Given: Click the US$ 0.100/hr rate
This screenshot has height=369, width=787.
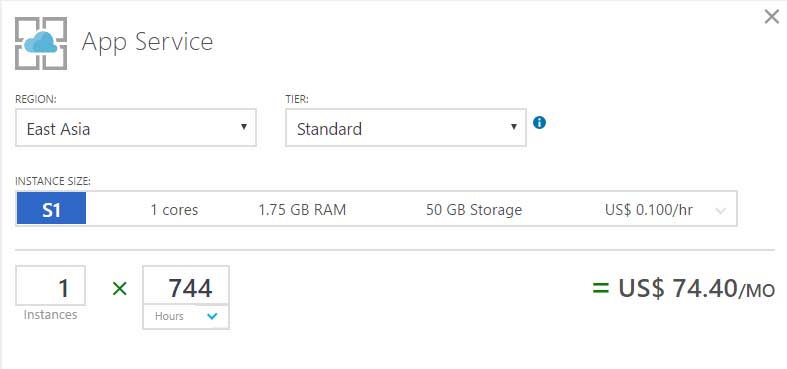Looking at the screenshot, I should tap(649, 209).
